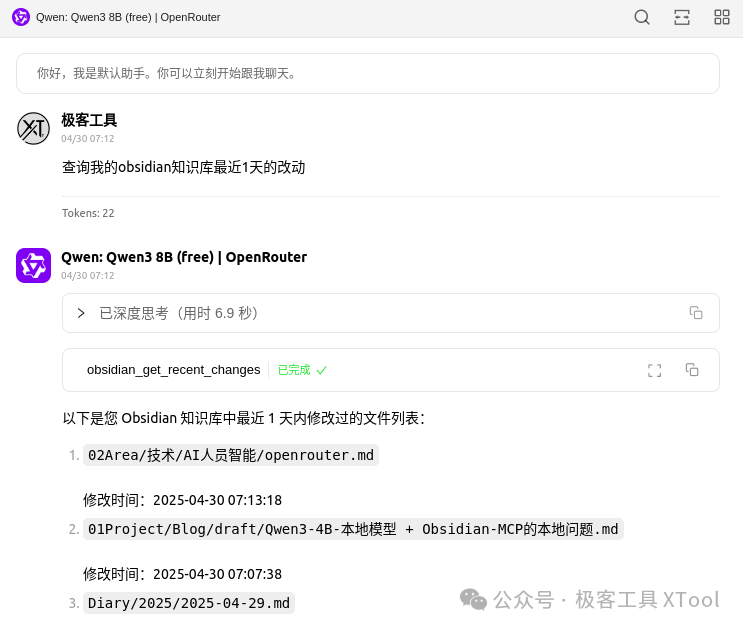Click the Tokens: 22 label
The width and height of the screenshot is (743, 630).
tap(88, 213)
